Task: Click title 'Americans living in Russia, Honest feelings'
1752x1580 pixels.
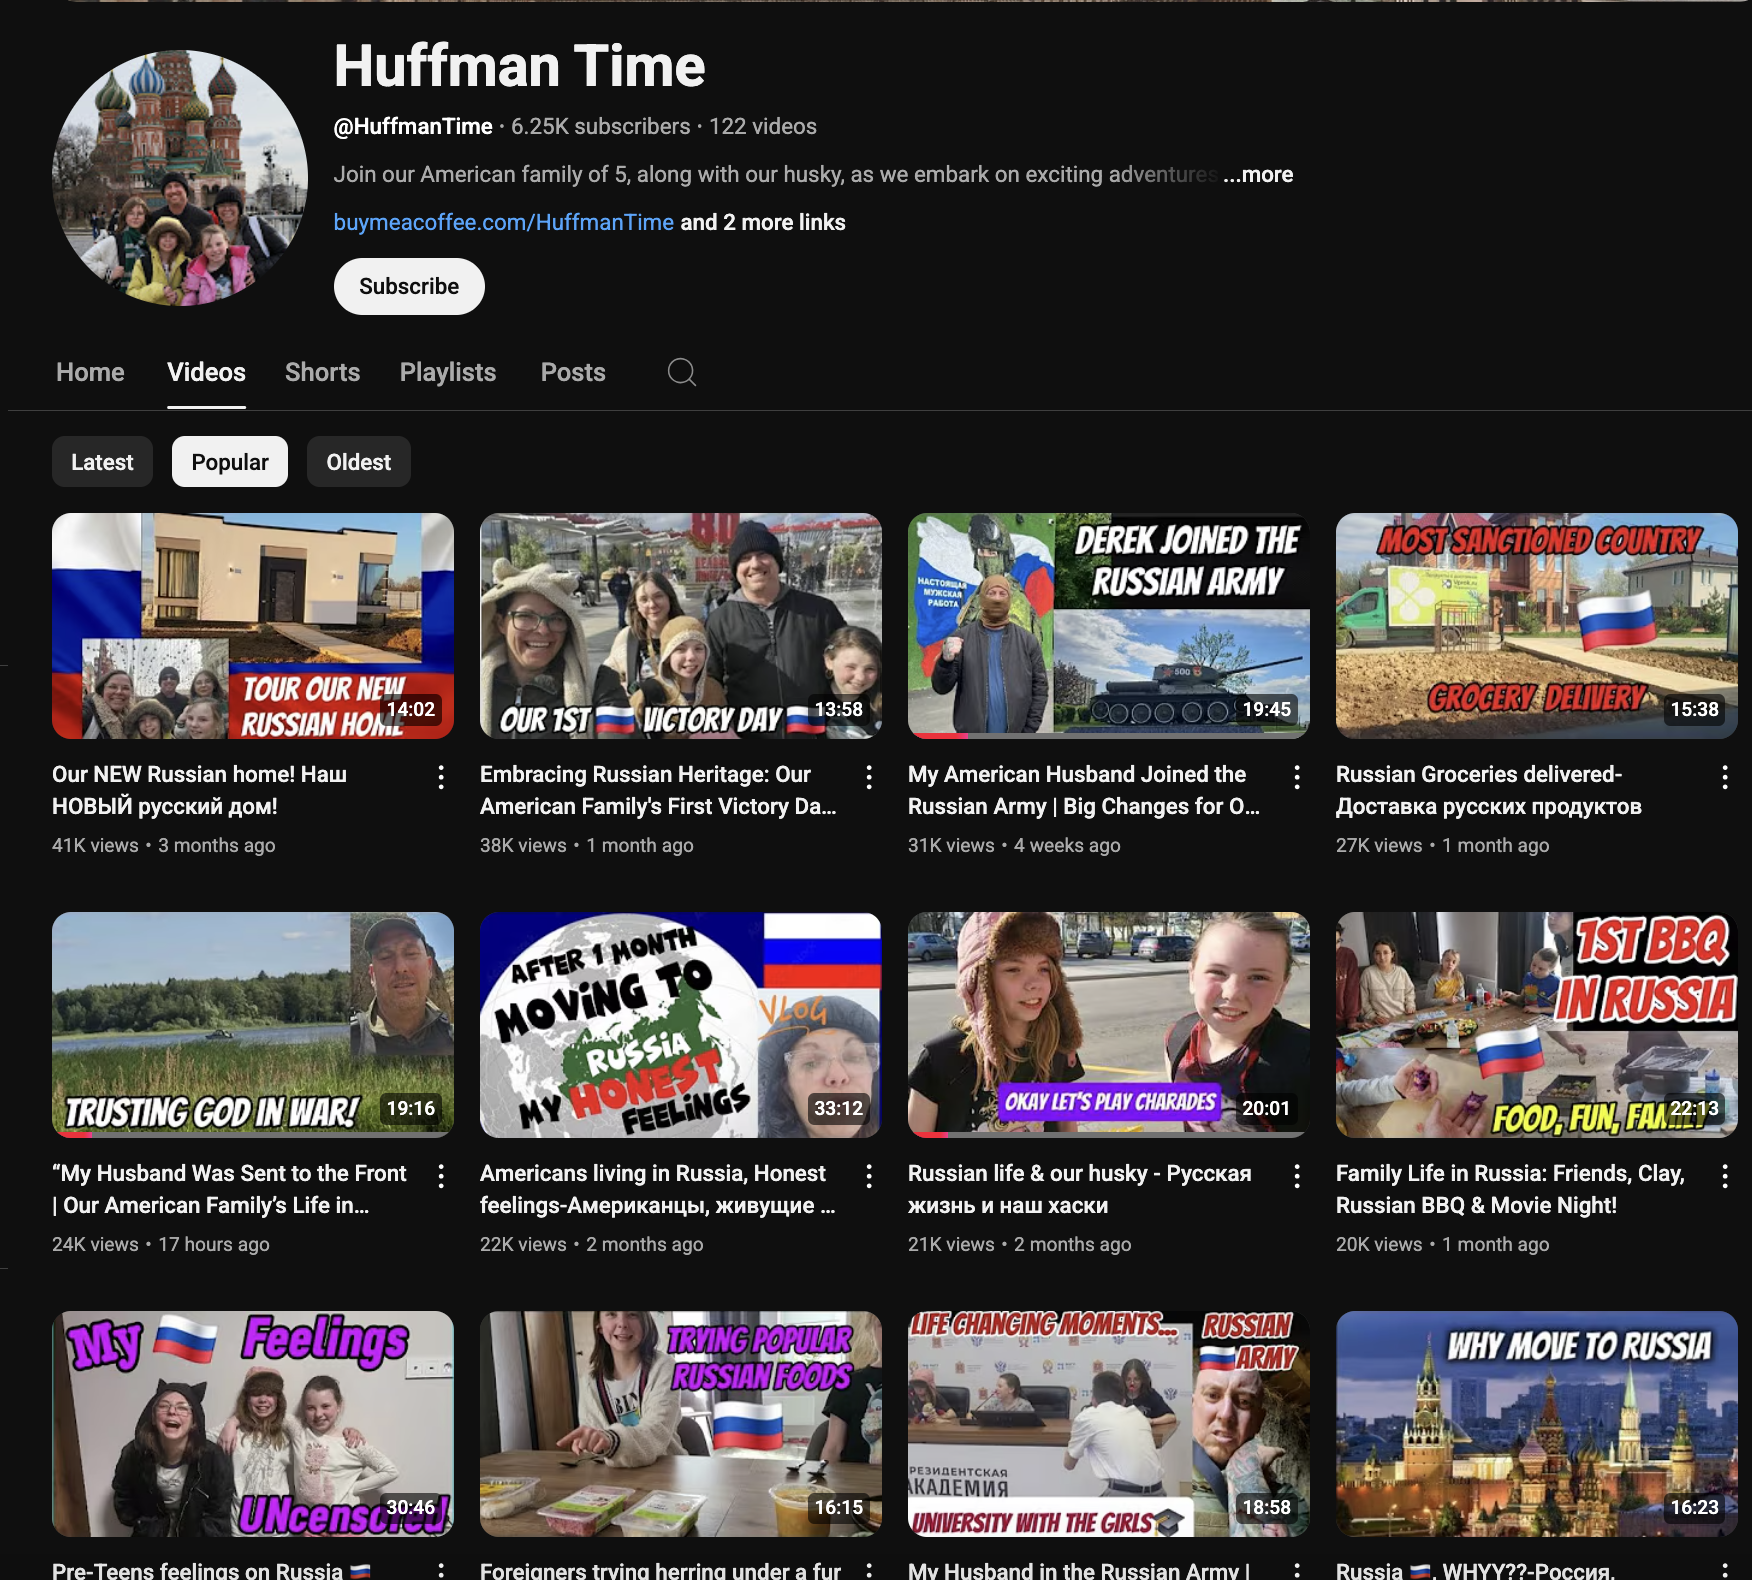Action: 657,1189
